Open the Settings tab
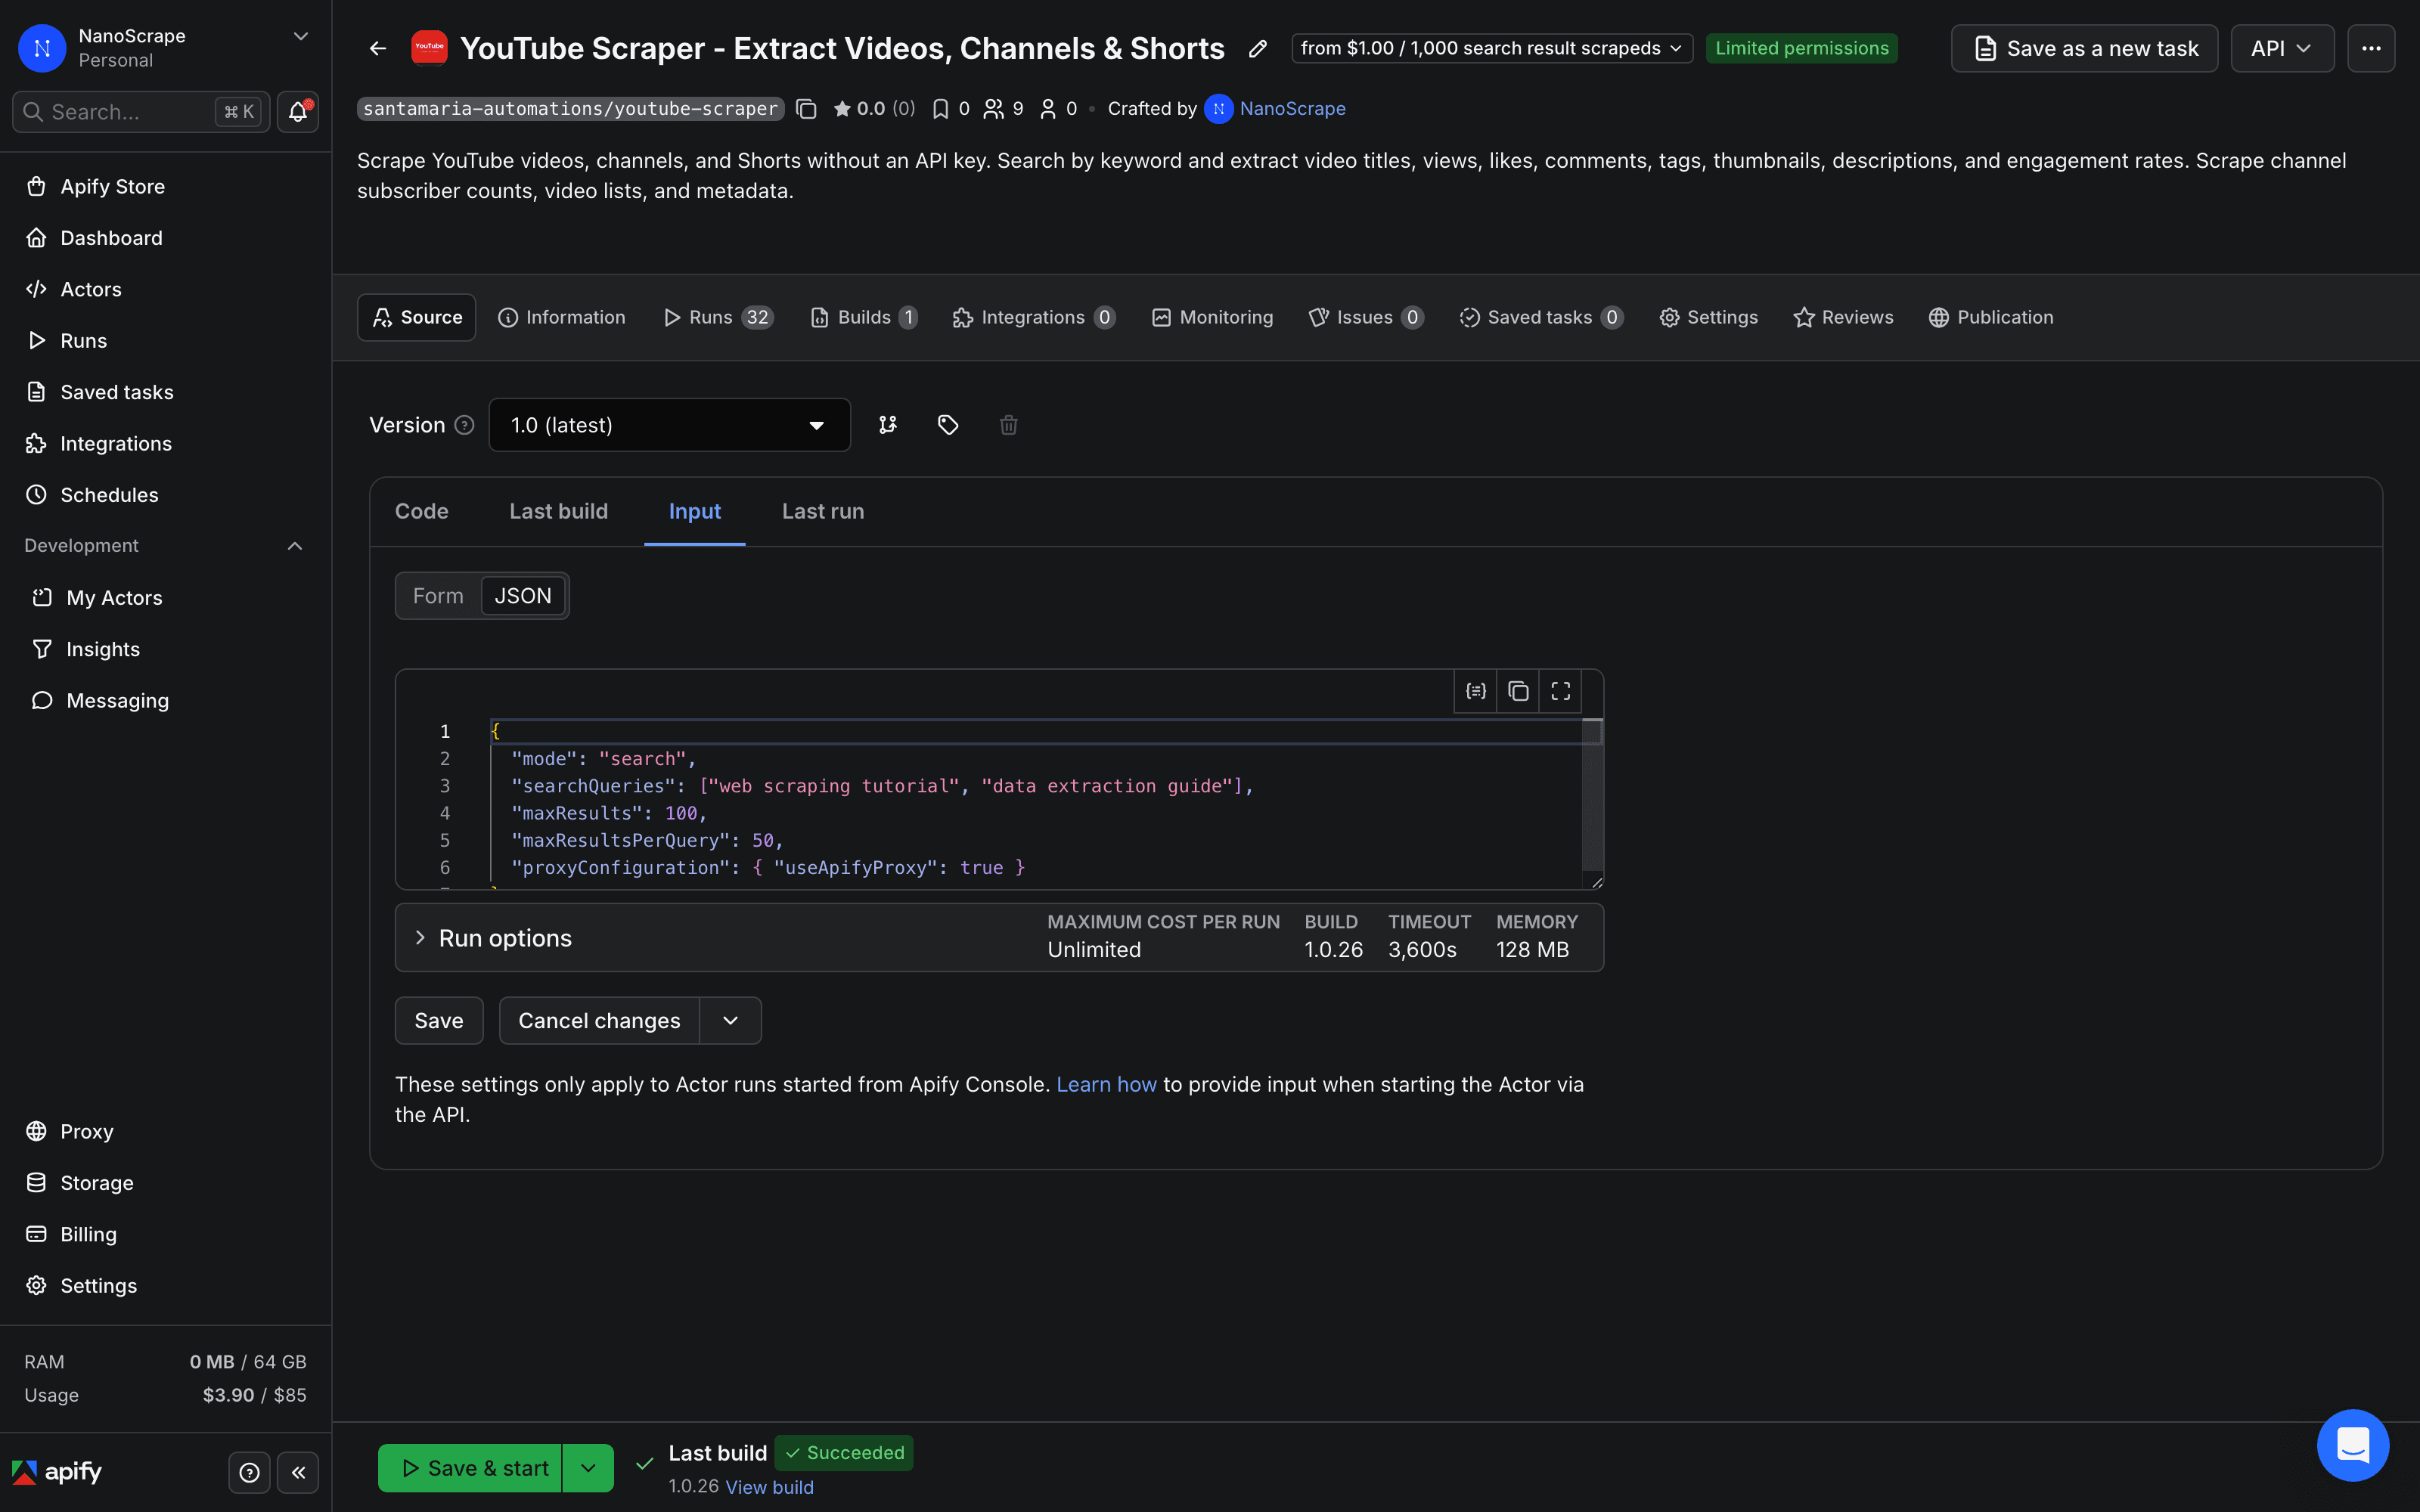The height and width of the screenshot is (1512, 2420). click(1708, 317)
